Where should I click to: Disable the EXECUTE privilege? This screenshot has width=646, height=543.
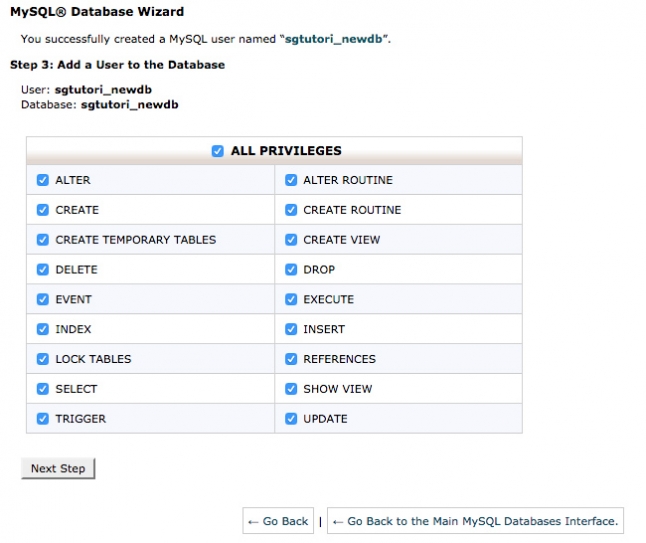pos(291,299)
